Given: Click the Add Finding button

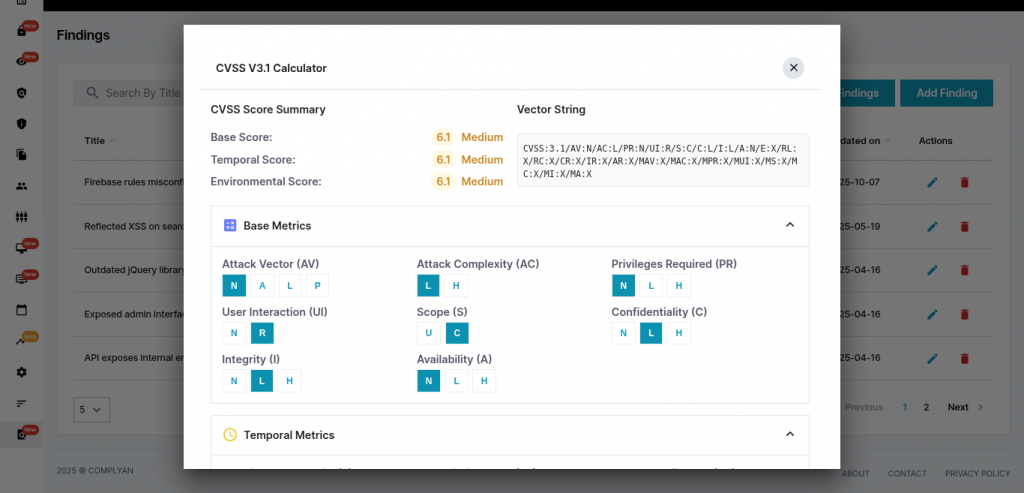Looking at the screenshot, I should pyautogui.click(x=946, y=93).
